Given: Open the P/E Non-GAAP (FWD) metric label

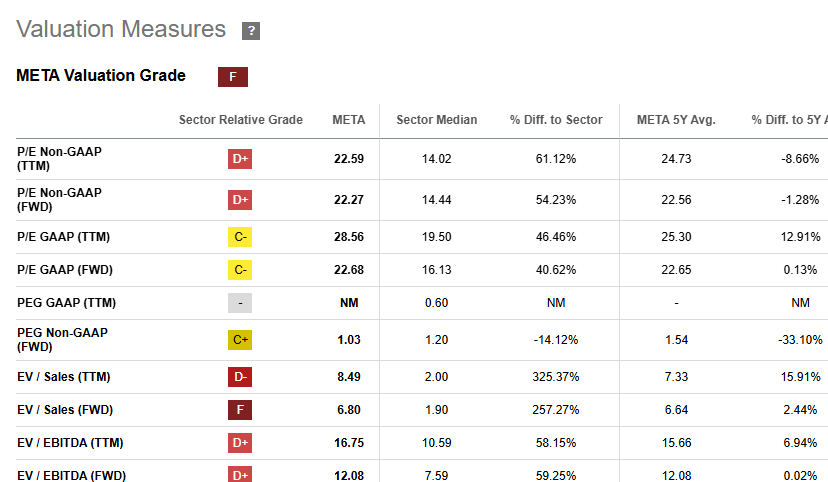Looking at the screenshot, I should coord(59,200).
